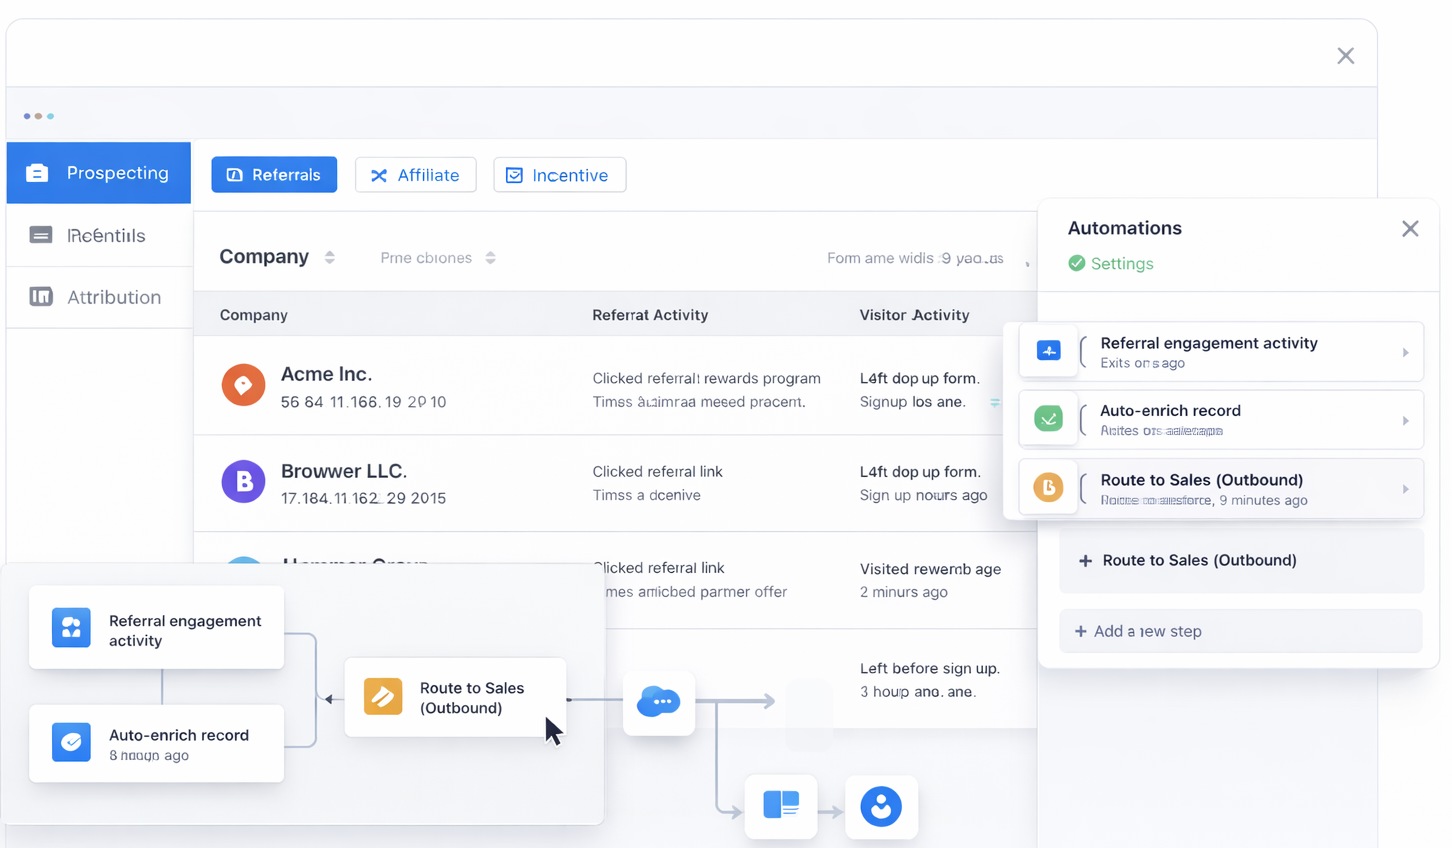Switch to the Incentive tab
Screen dimensions: 1452x848
point(559,175)
